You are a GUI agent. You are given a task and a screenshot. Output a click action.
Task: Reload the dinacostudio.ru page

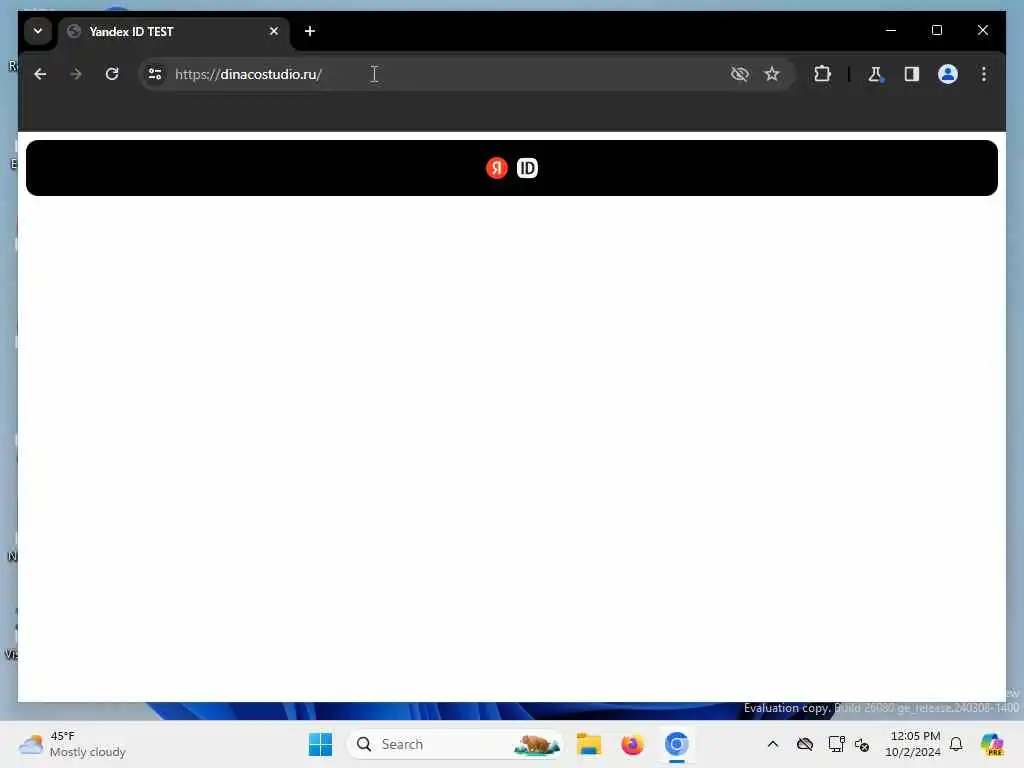(112, 74)
